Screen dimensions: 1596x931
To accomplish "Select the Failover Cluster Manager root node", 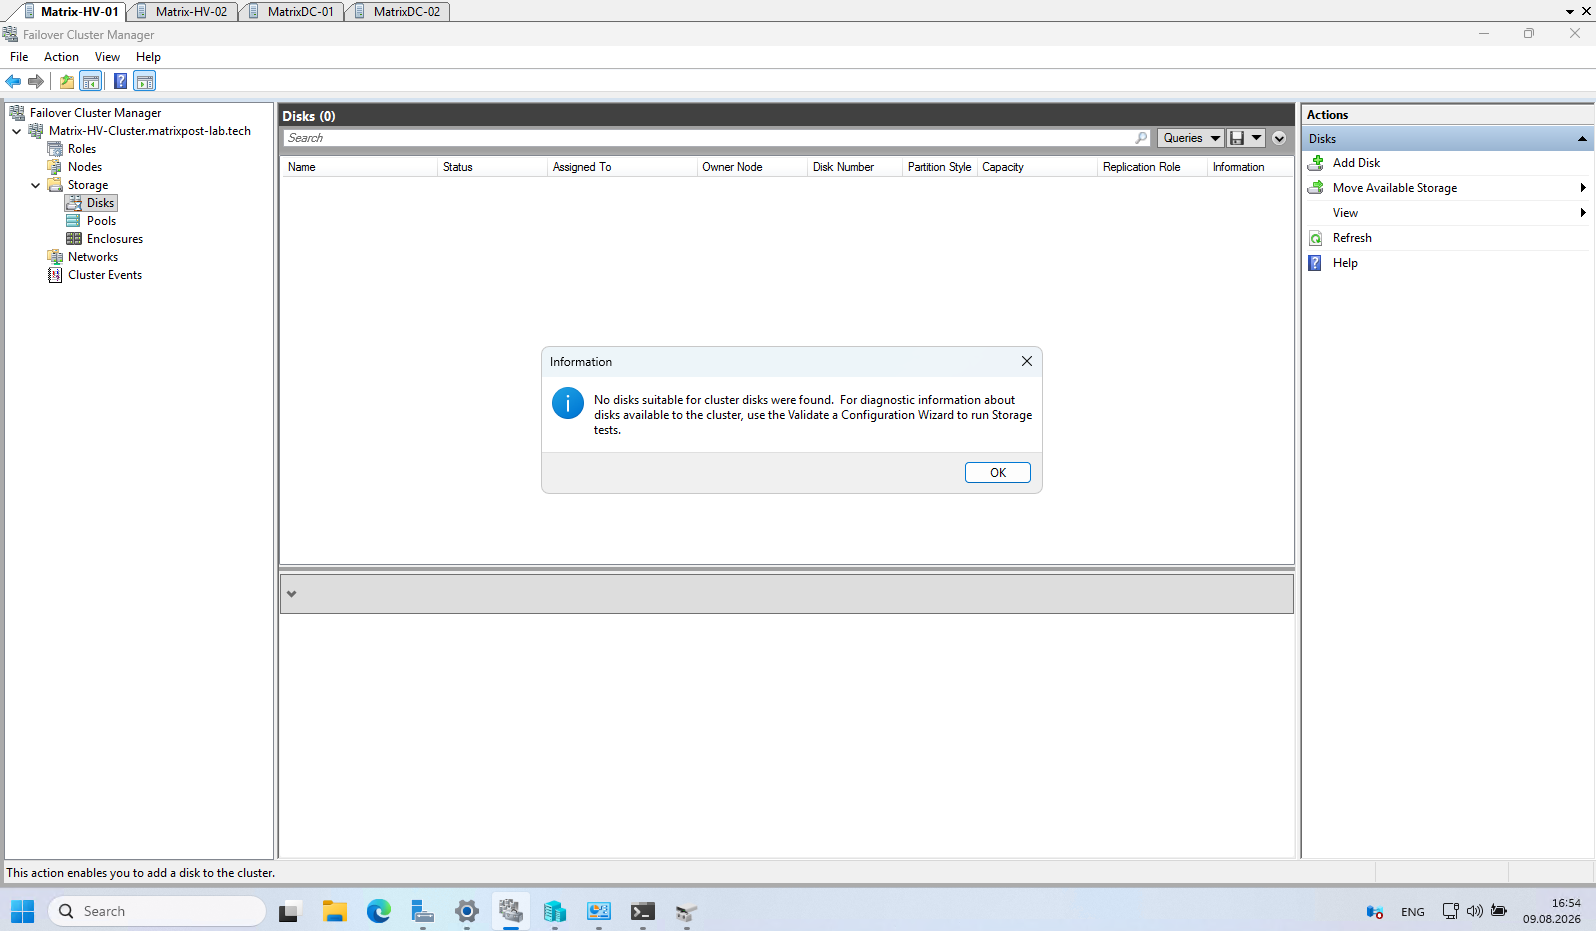I will 95,113.
